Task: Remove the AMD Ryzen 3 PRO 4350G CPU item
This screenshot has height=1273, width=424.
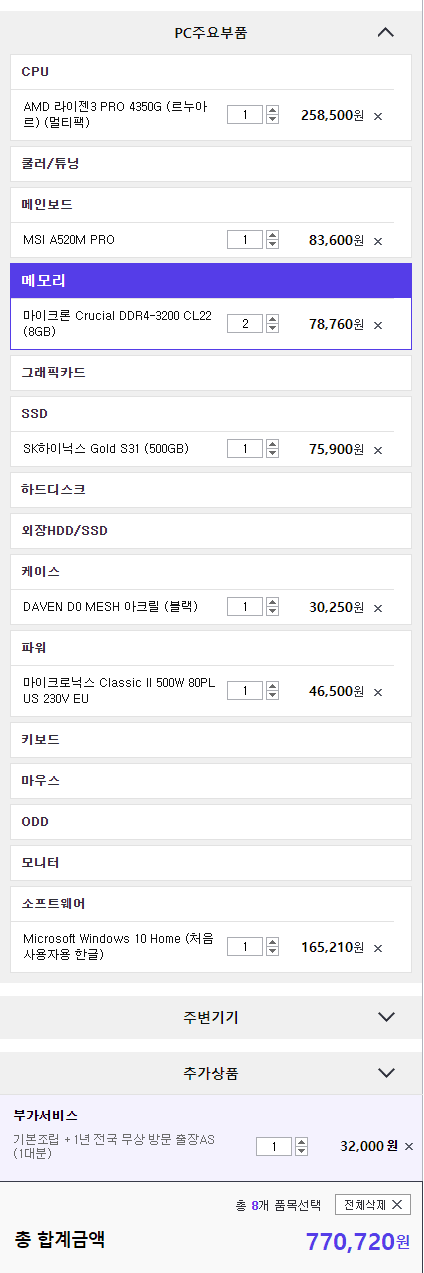Action: click(378, 116)
